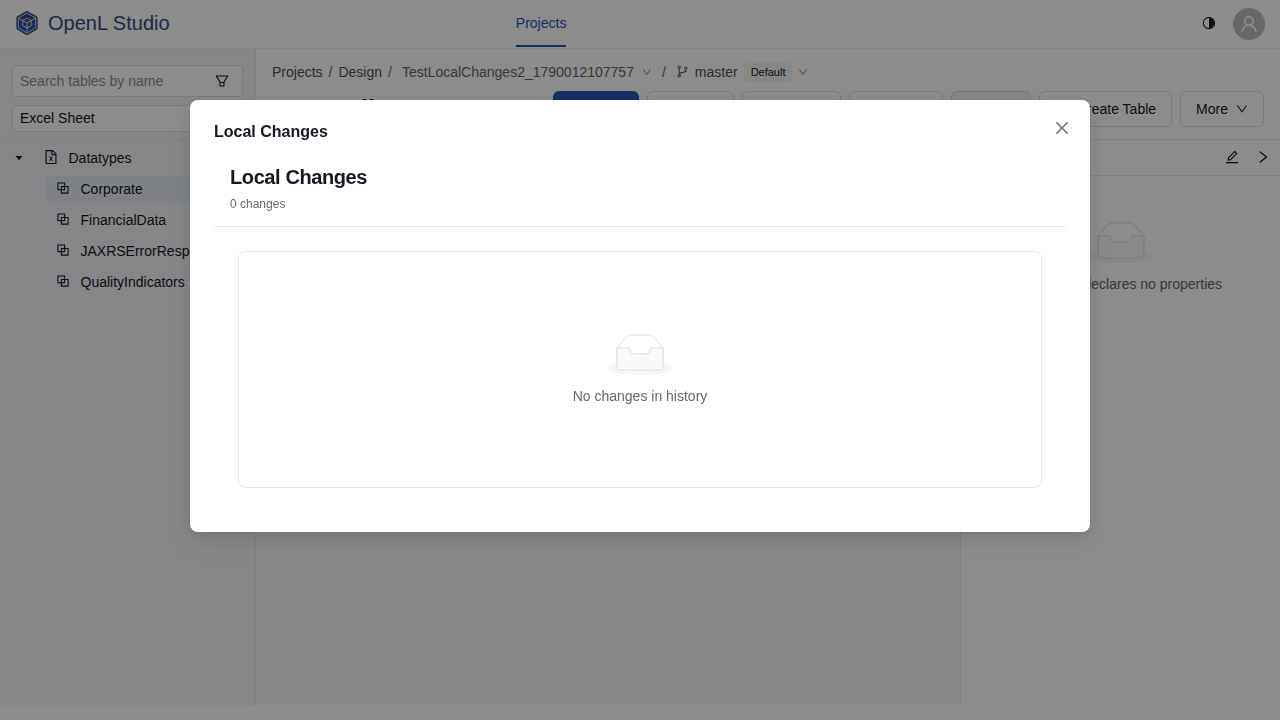The height and width of the screenshot is (720, 1280).
Task: Click the filter icon in the search box
Action: 222,81
